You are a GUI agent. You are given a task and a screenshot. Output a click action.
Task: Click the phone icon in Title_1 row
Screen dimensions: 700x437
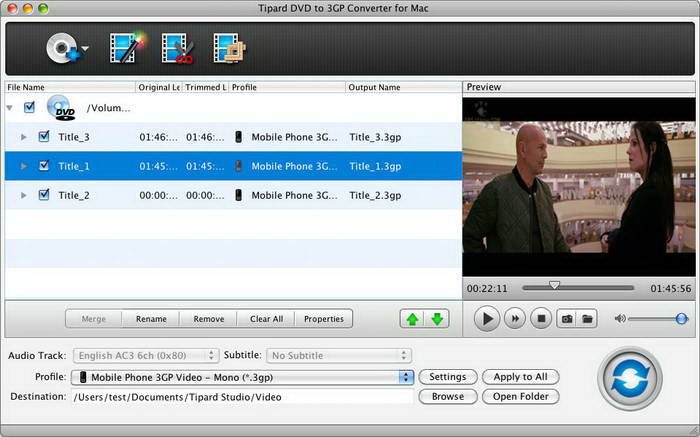(238, 166)
